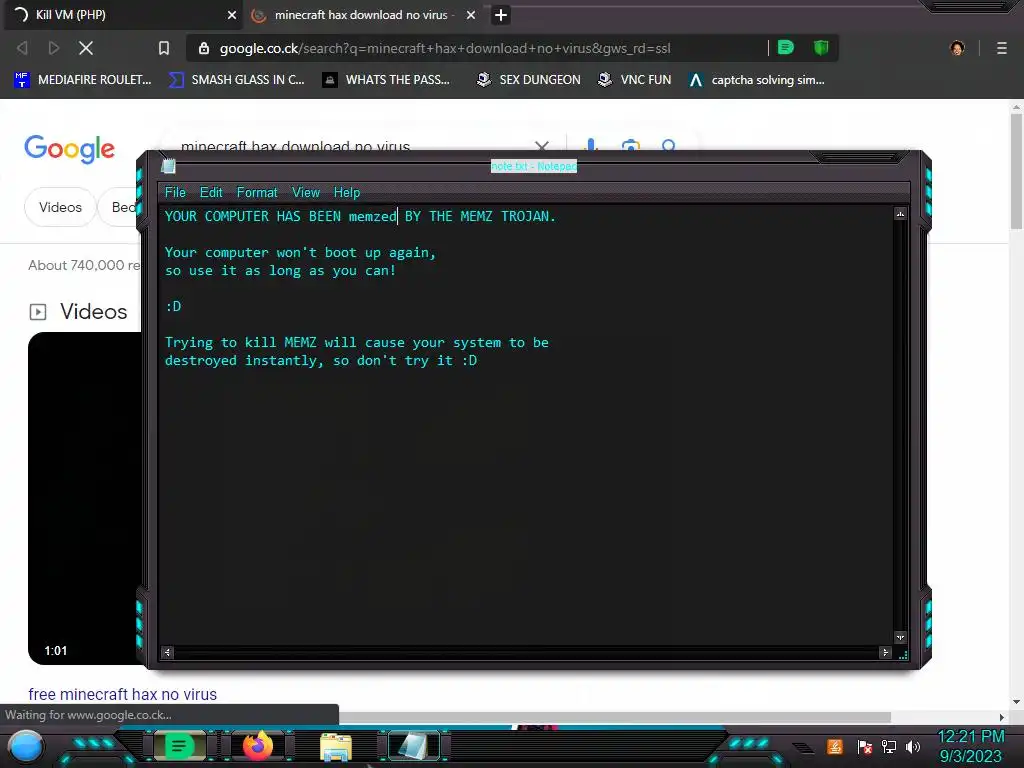The height and width of the screenshot is (768, 1024).
Task: Open WHATS THE PASS... bookmark
Action: pyautogui.click(x=387, y=80)
